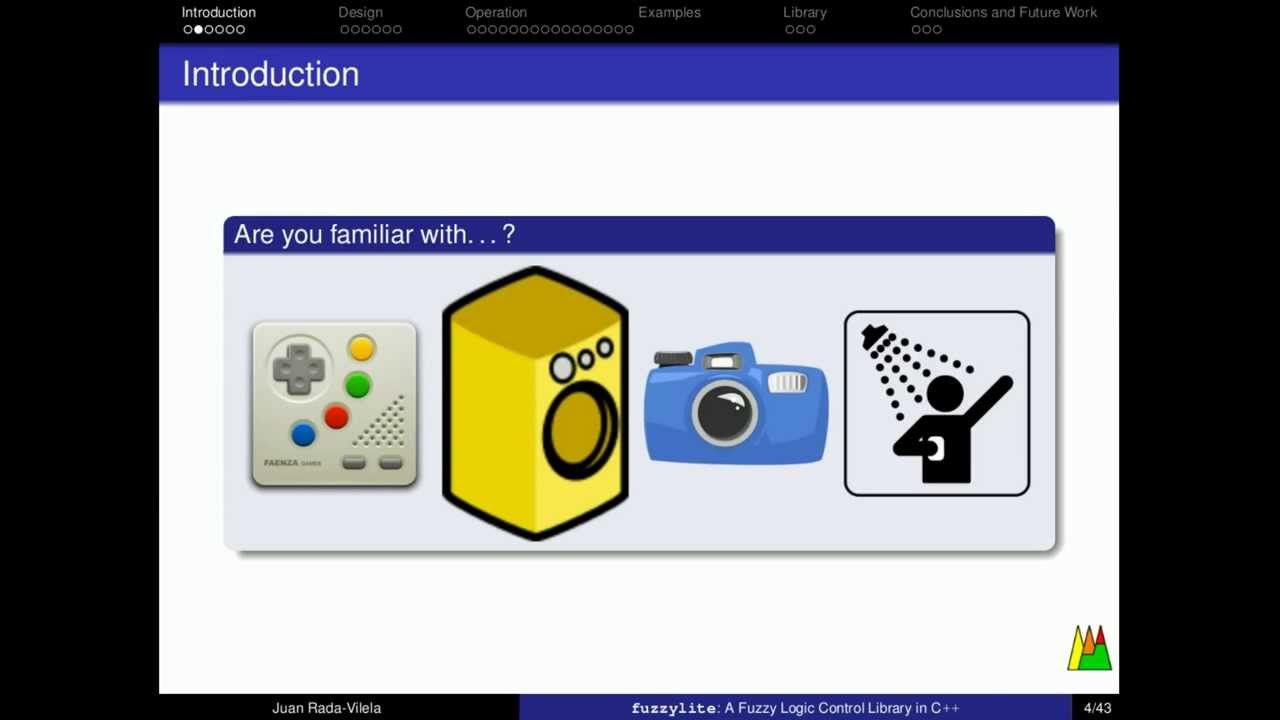Click the shower head in the pictogram
The height and width of the screenshot is (720, 1280).
(876, 337)
